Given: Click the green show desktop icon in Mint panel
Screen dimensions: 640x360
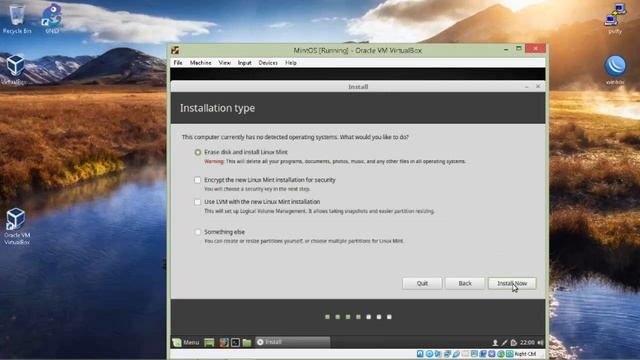Looking at the screenshot, I should (209, 342).
